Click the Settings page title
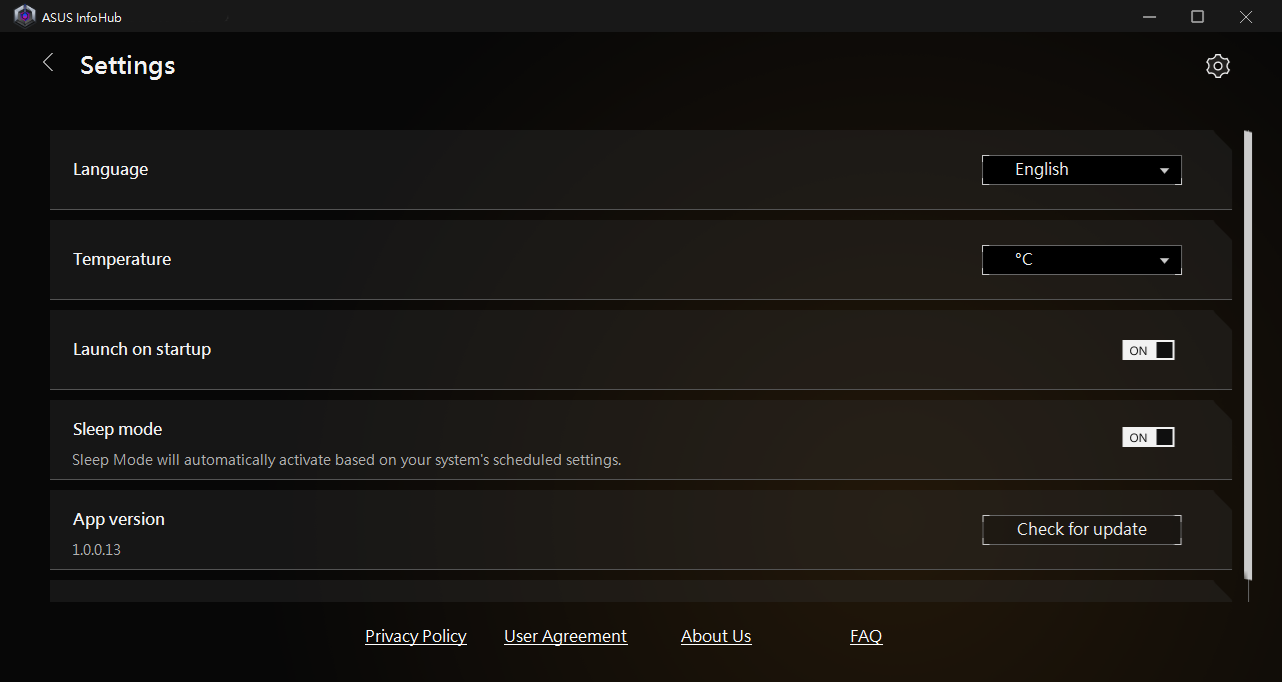Viewport: 1282px width, 682px height. click(127, 65)
